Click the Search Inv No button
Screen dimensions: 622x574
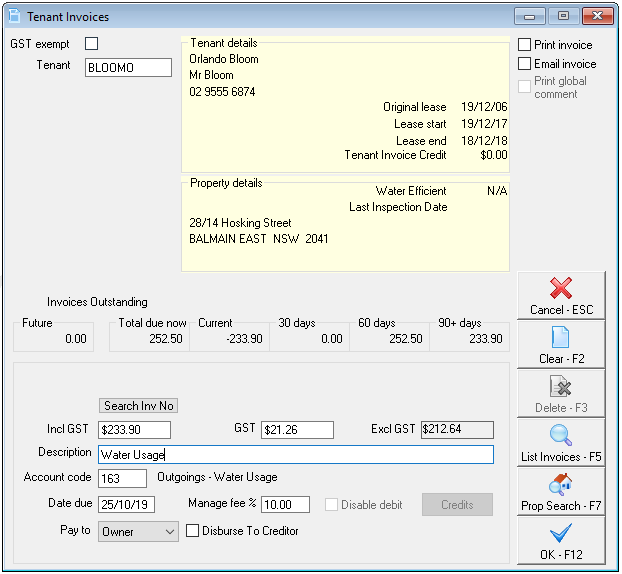pos(138,406)
